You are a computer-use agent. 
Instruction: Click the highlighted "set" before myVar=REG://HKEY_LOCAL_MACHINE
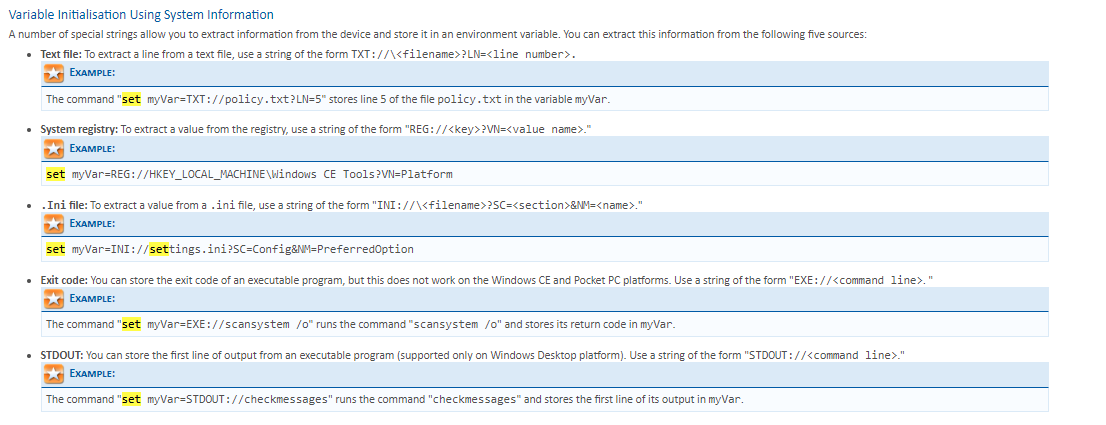click(x=56, y=174)
